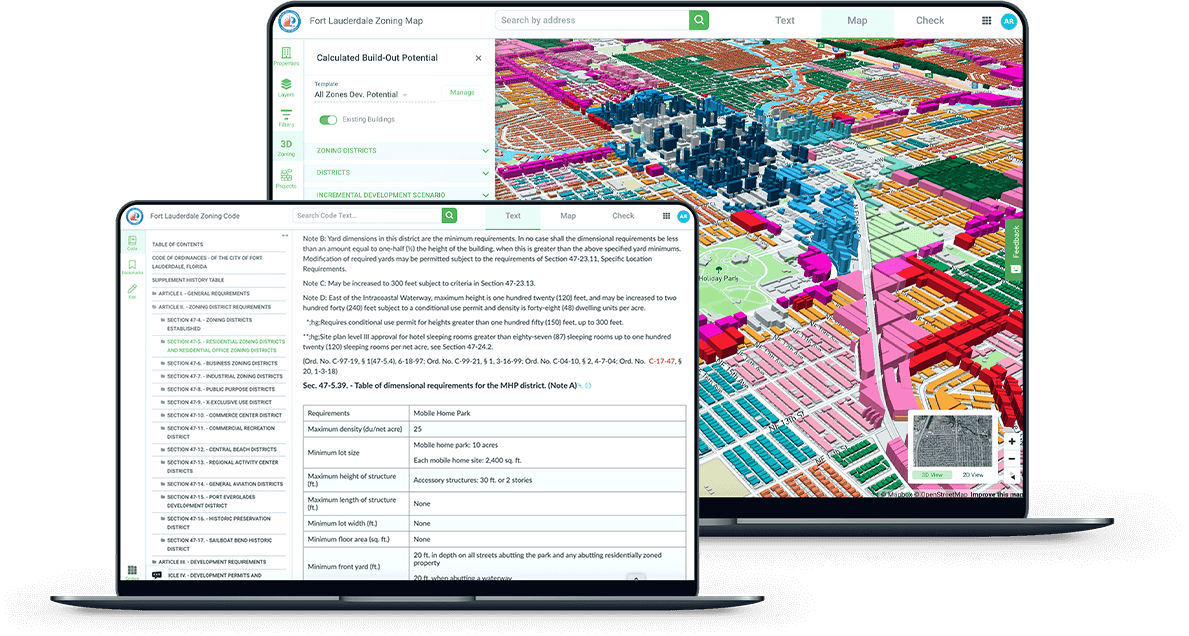The width and height of the screenshot is (1189, 636).
Task: Run the address search with magnifier button
Action: [698, 19]
